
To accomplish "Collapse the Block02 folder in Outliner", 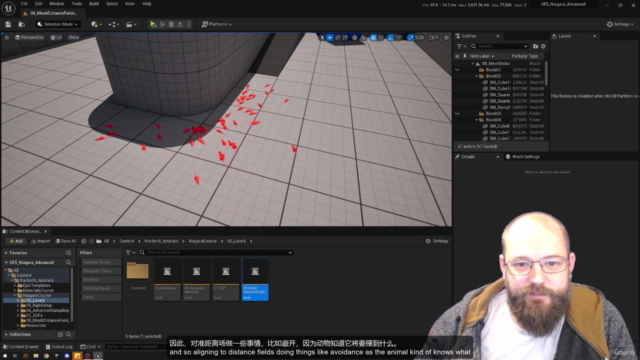I will [476, 76].
